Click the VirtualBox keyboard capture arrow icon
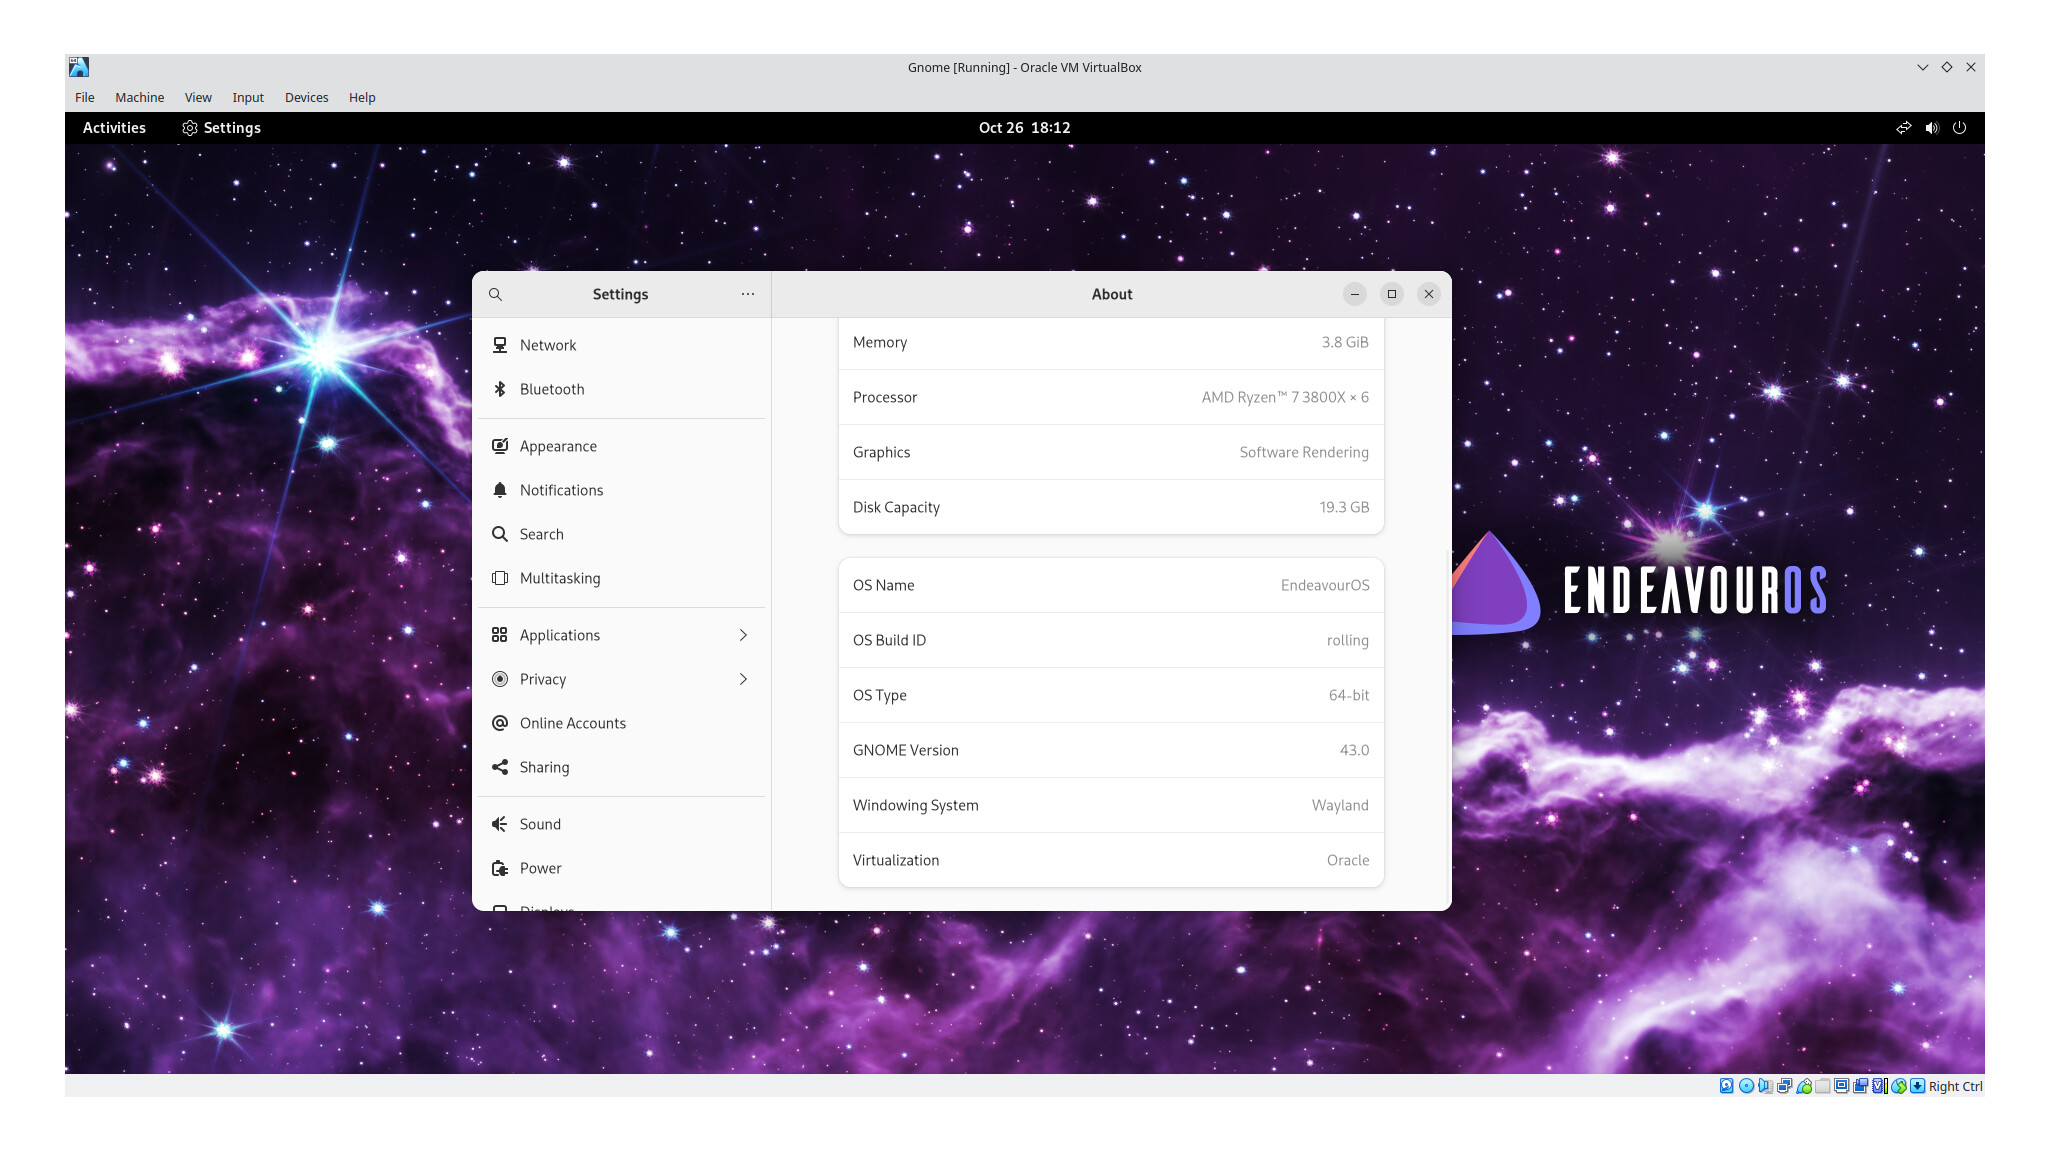Image resolution: width=2050 pixels, height=1174 pixels. tap(1917, 1086)
